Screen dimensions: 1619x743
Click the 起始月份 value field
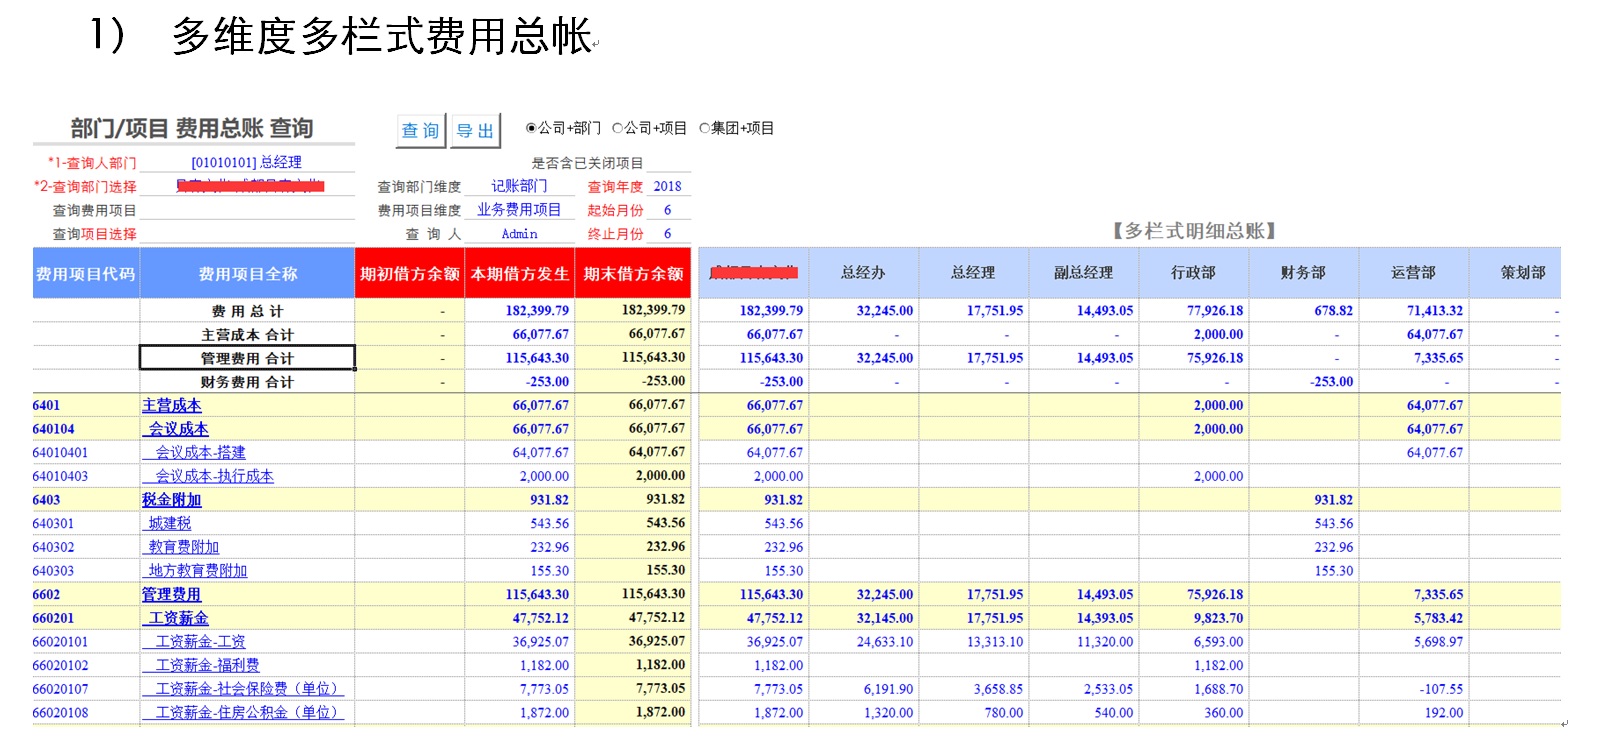[x=667, y=210]
